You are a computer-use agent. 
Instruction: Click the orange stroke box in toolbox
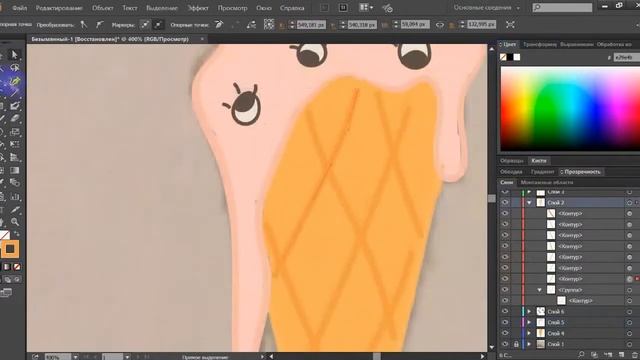tap(10, 249)
